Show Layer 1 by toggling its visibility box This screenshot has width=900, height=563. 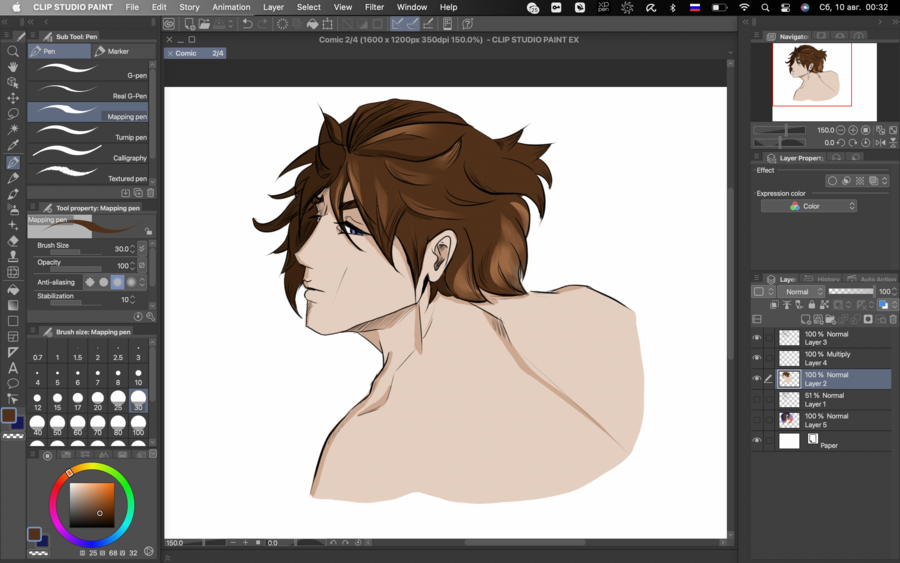(757, 400)
